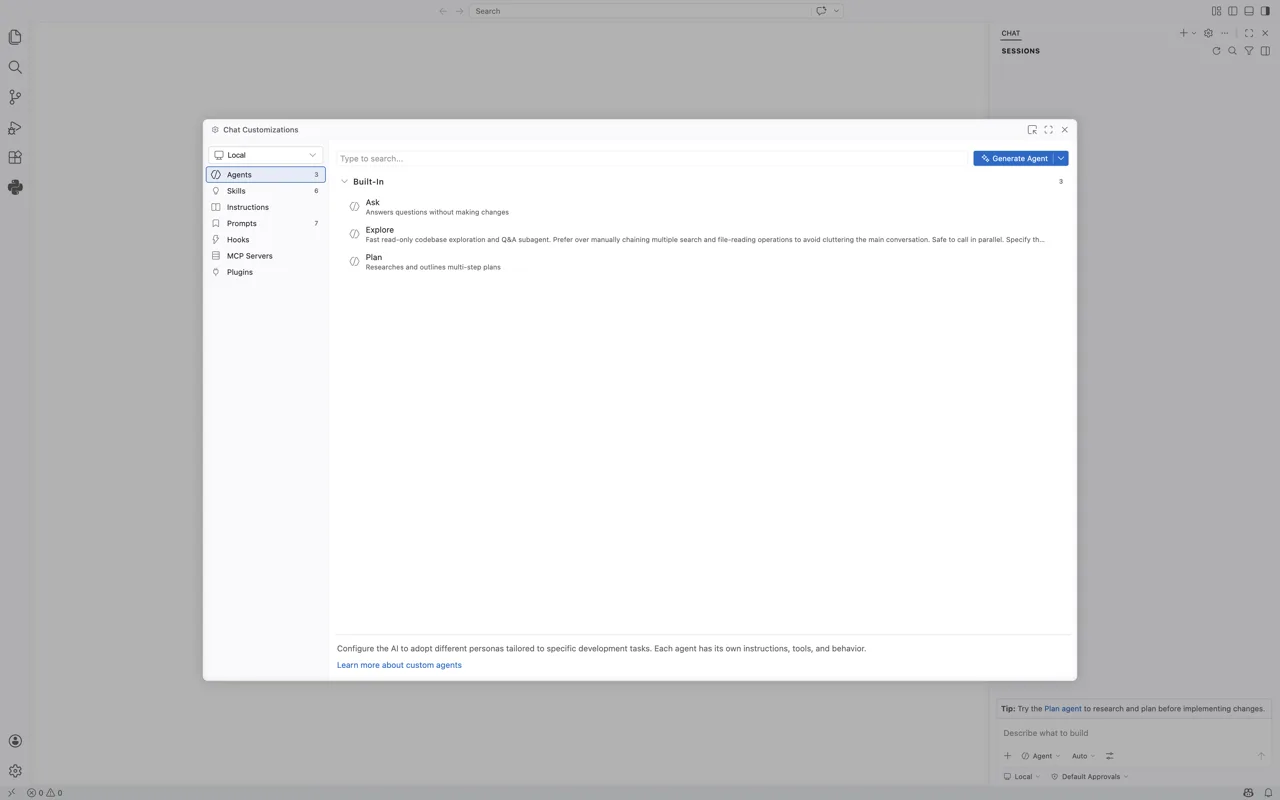Select the Explore built-in agent row
This screenshot has width=1280, height=800.
coord(704,234)
